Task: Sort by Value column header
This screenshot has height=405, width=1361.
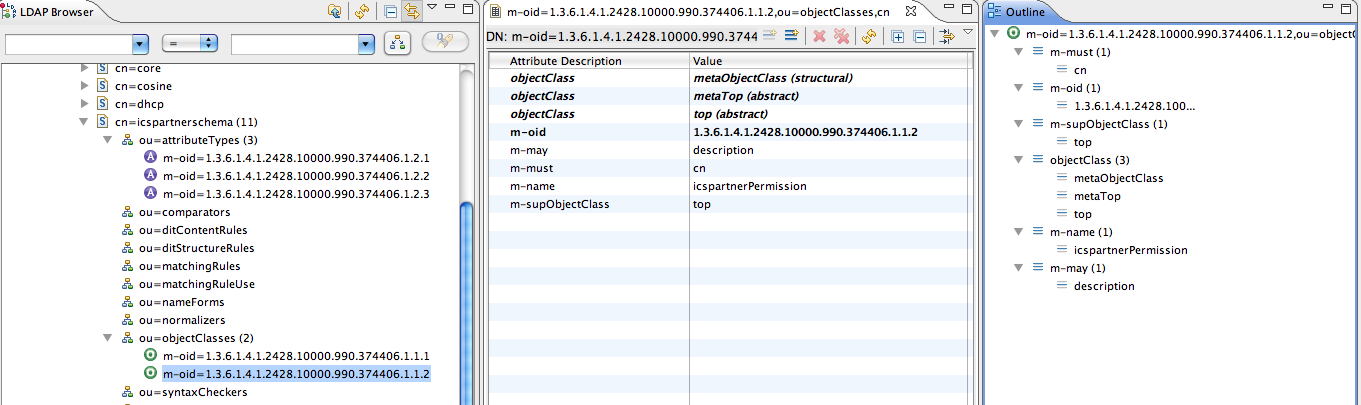Action: (x=830, y=61)
